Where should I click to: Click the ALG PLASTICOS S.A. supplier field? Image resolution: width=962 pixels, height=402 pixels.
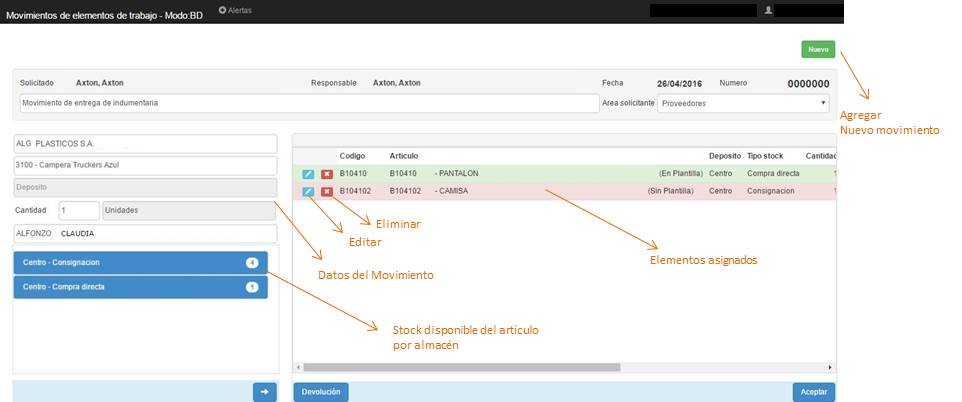coord(145,145)
